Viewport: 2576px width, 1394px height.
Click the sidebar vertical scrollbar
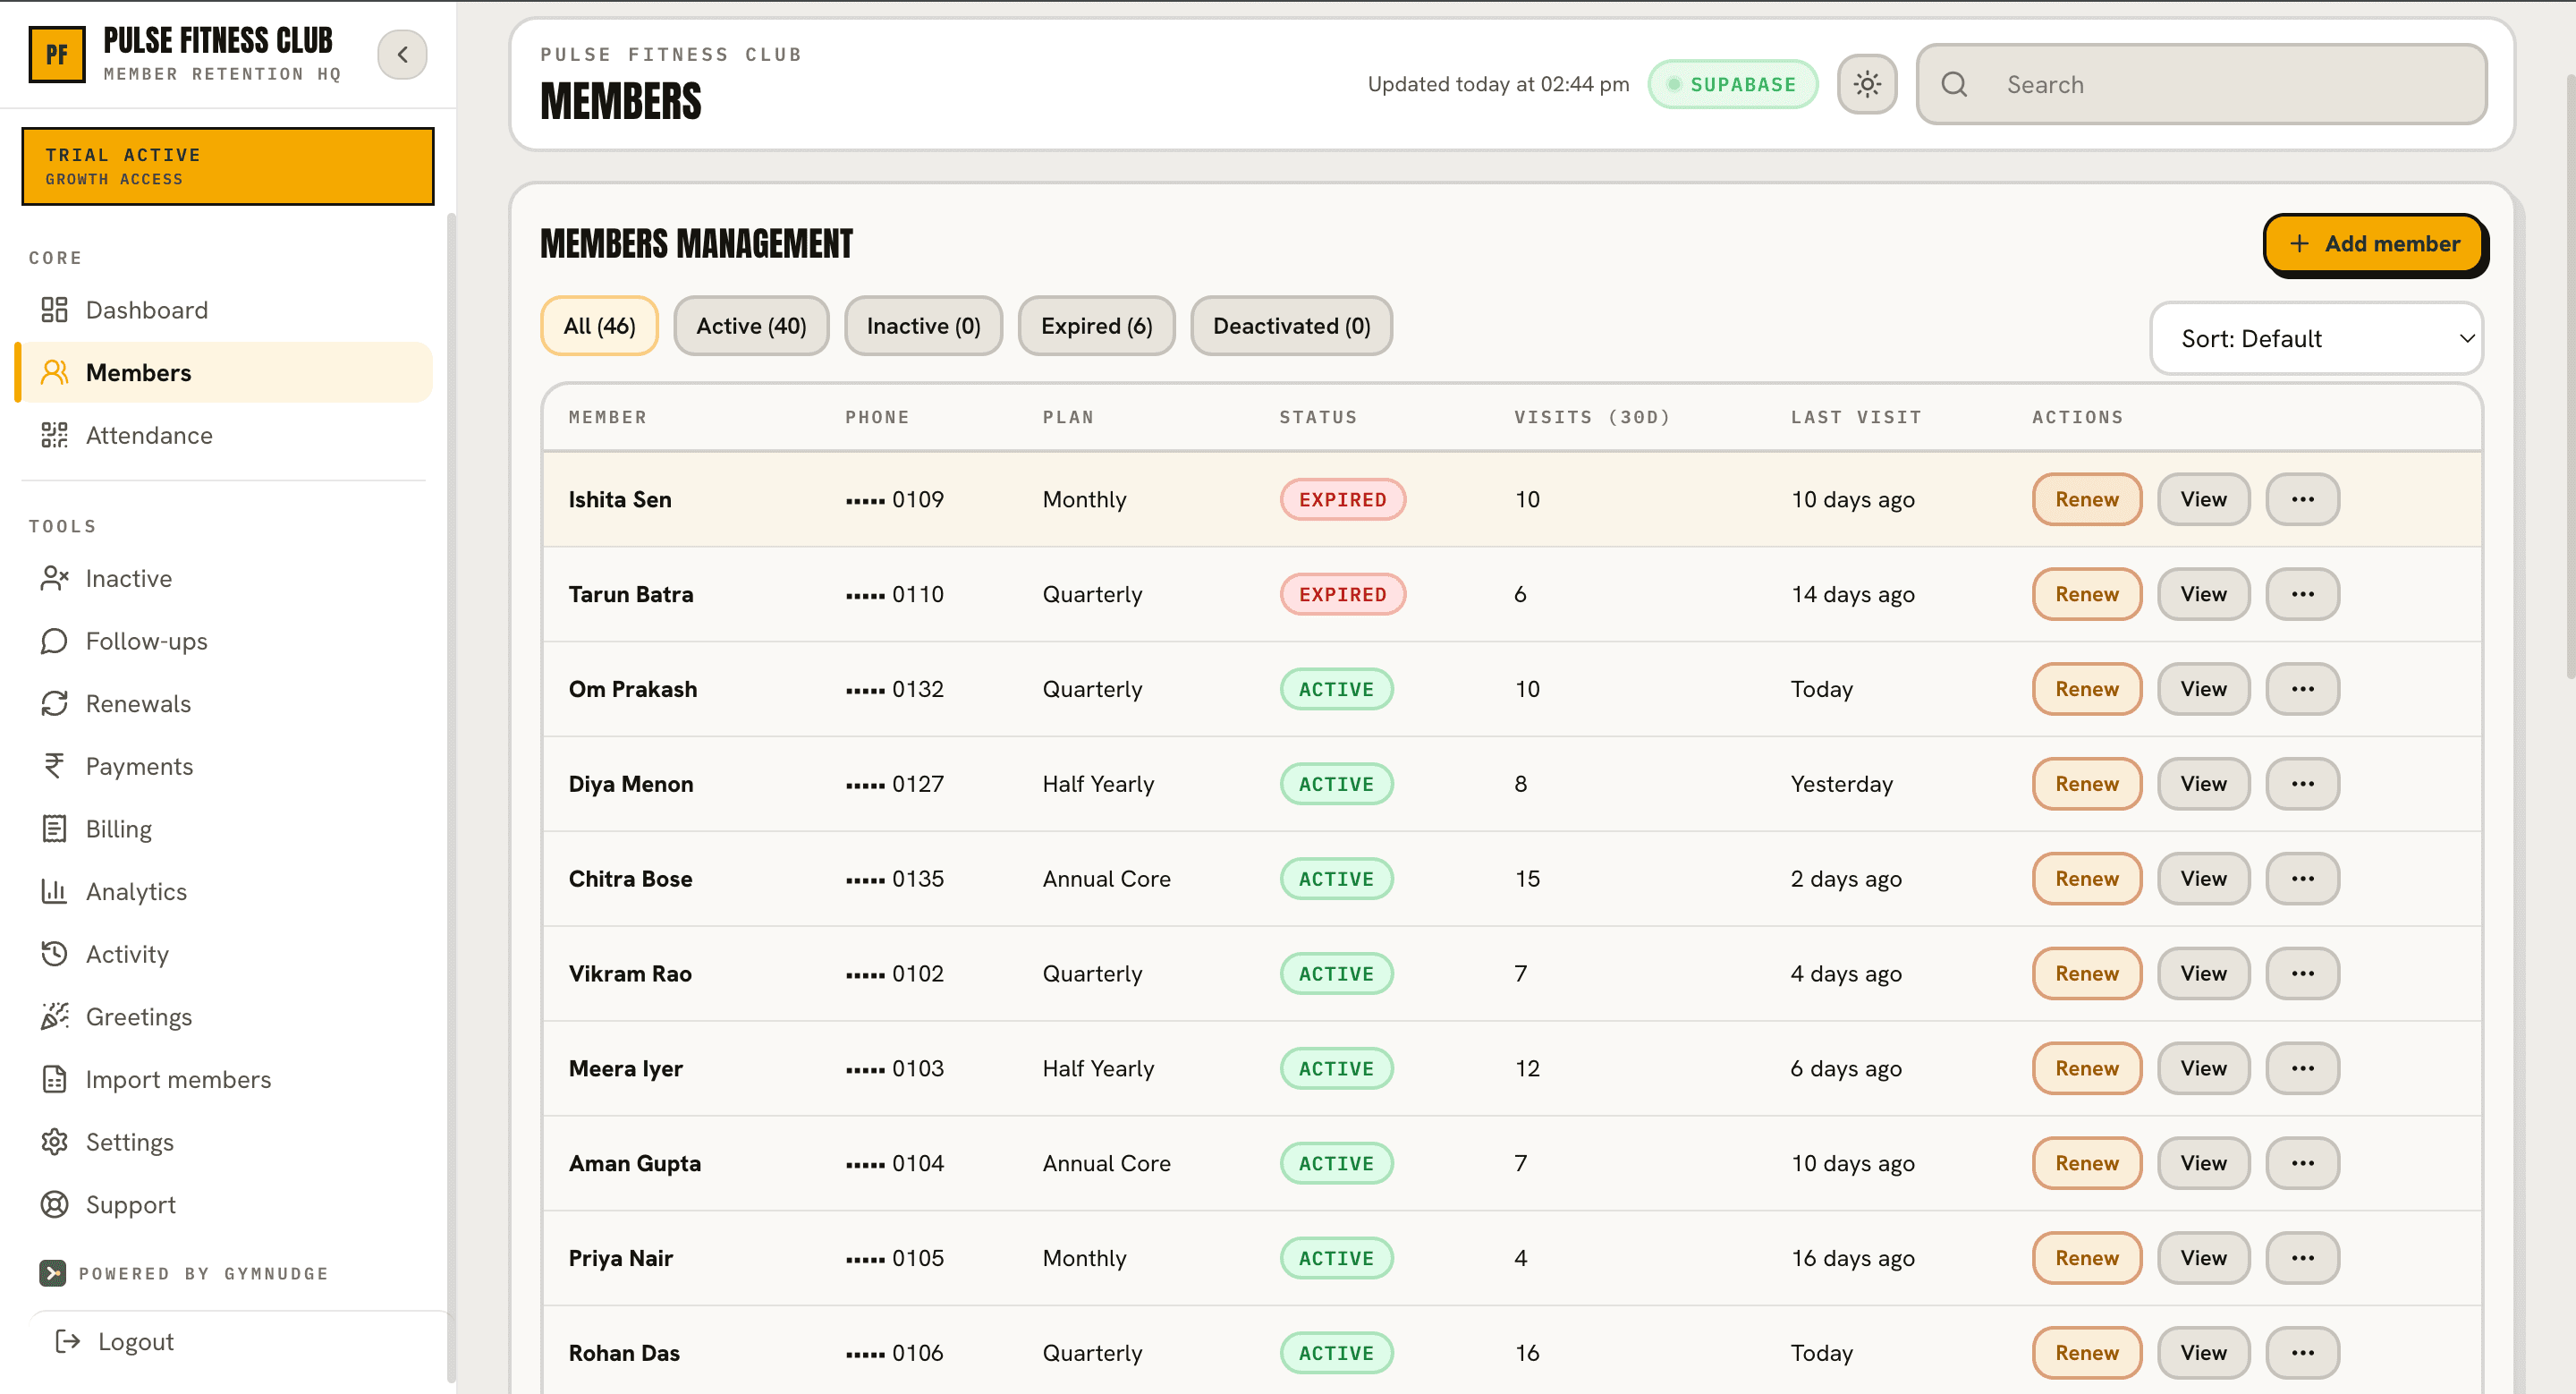(451, 797)
